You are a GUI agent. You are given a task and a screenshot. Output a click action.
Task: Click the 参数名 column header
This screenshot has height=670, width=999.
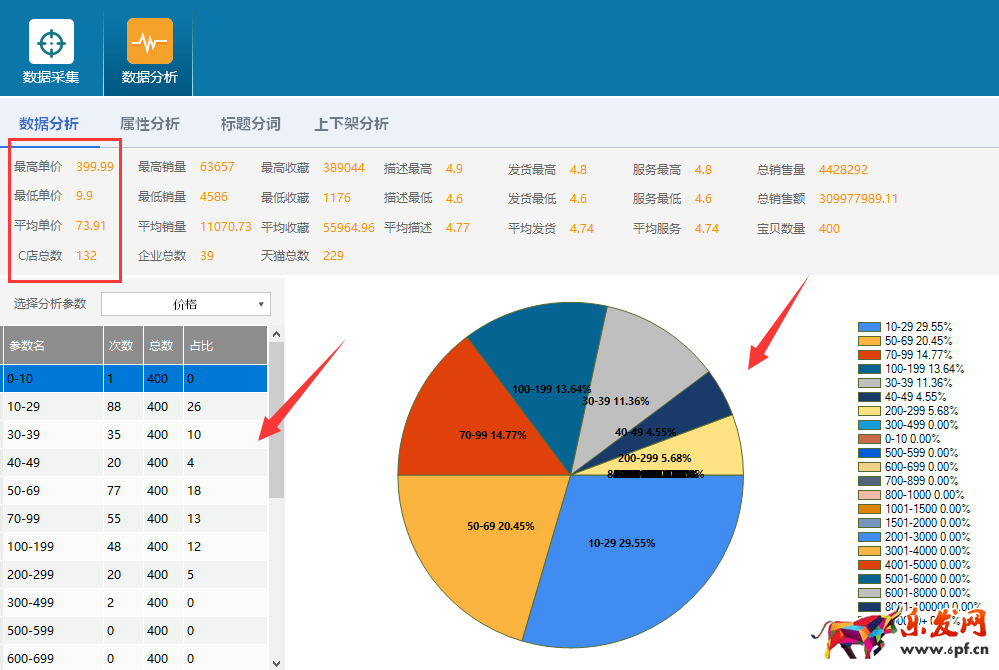52,345
